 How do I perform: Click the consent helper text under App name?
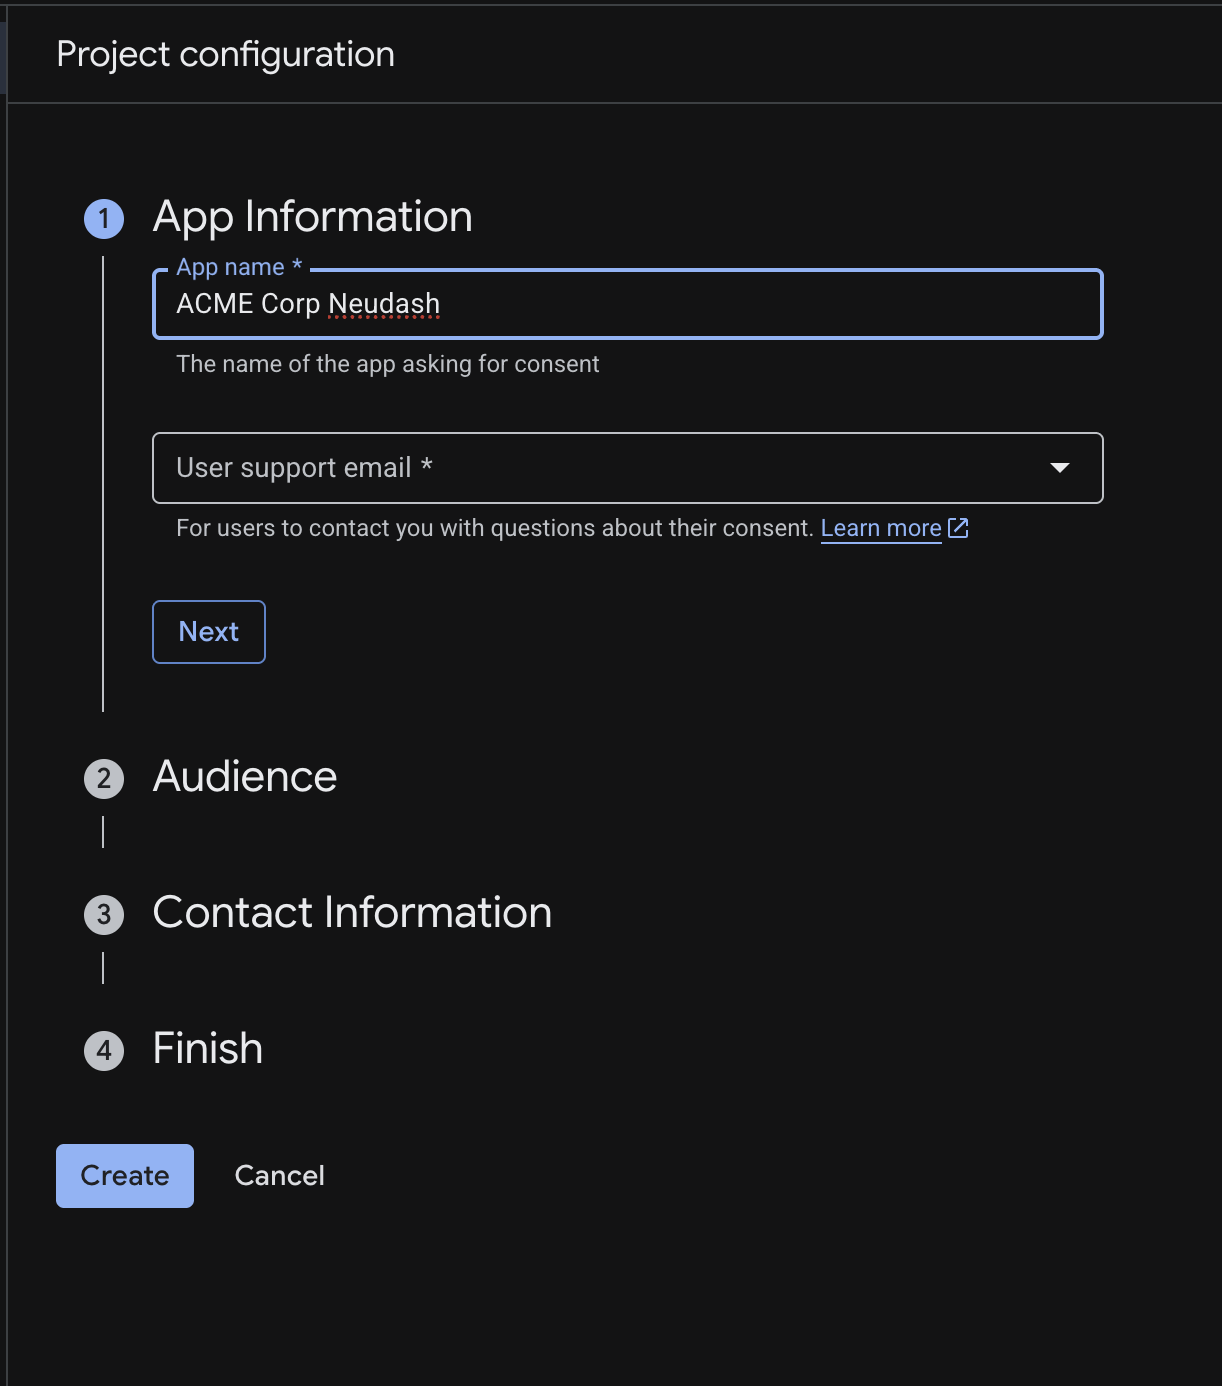coord(387,363)
